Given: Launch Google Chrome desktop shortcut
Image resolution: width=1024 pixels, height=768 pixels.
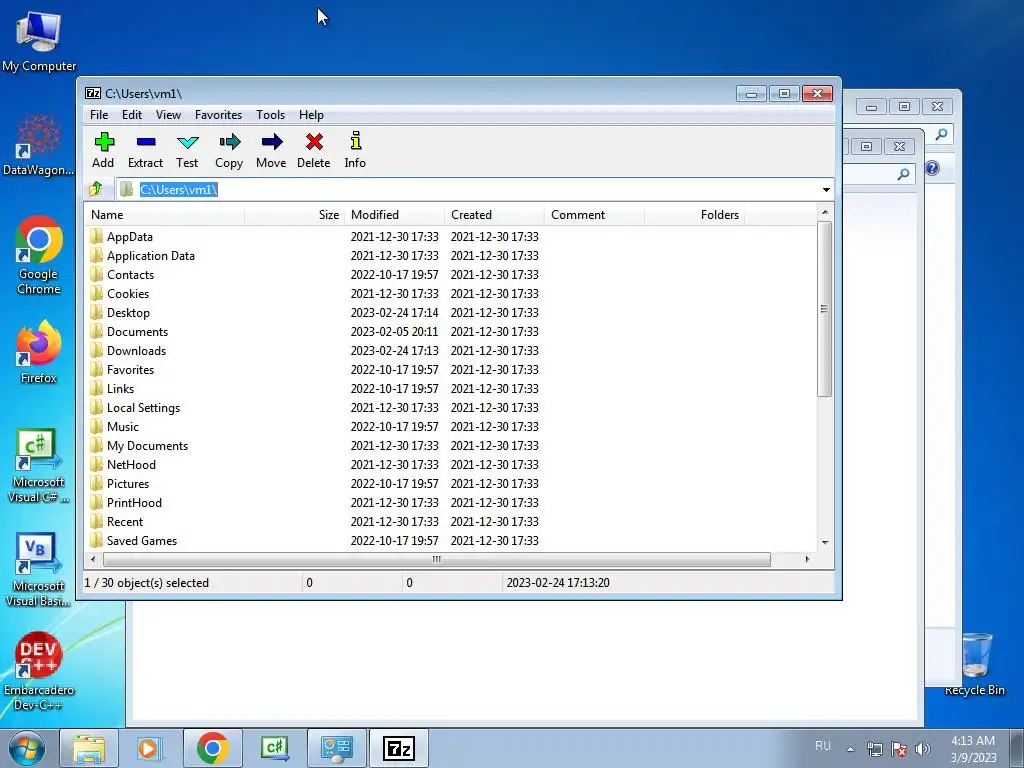Looking at the screenshot, I should pyautogui.click(x=39, y=256).
